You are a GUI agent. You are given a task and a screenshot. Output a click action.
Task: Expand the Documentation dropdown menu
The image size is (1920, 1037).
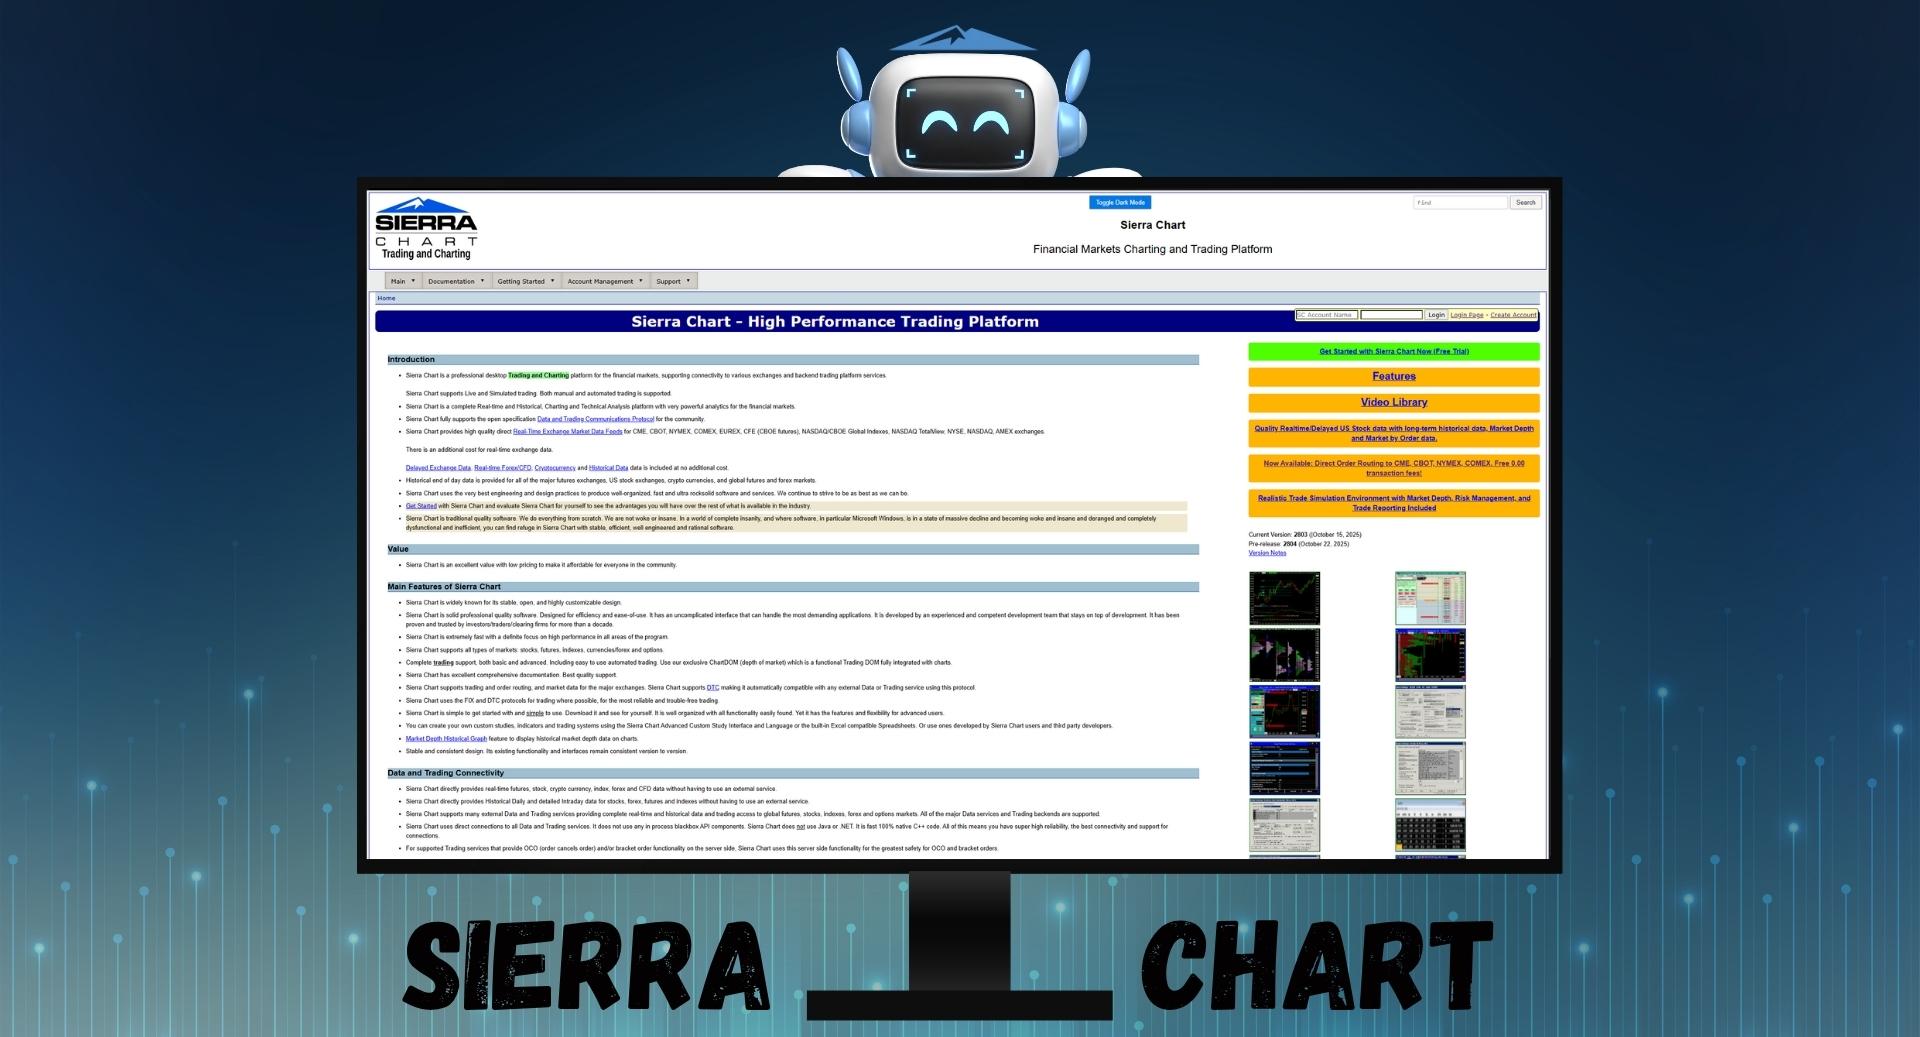click(456, 281)
